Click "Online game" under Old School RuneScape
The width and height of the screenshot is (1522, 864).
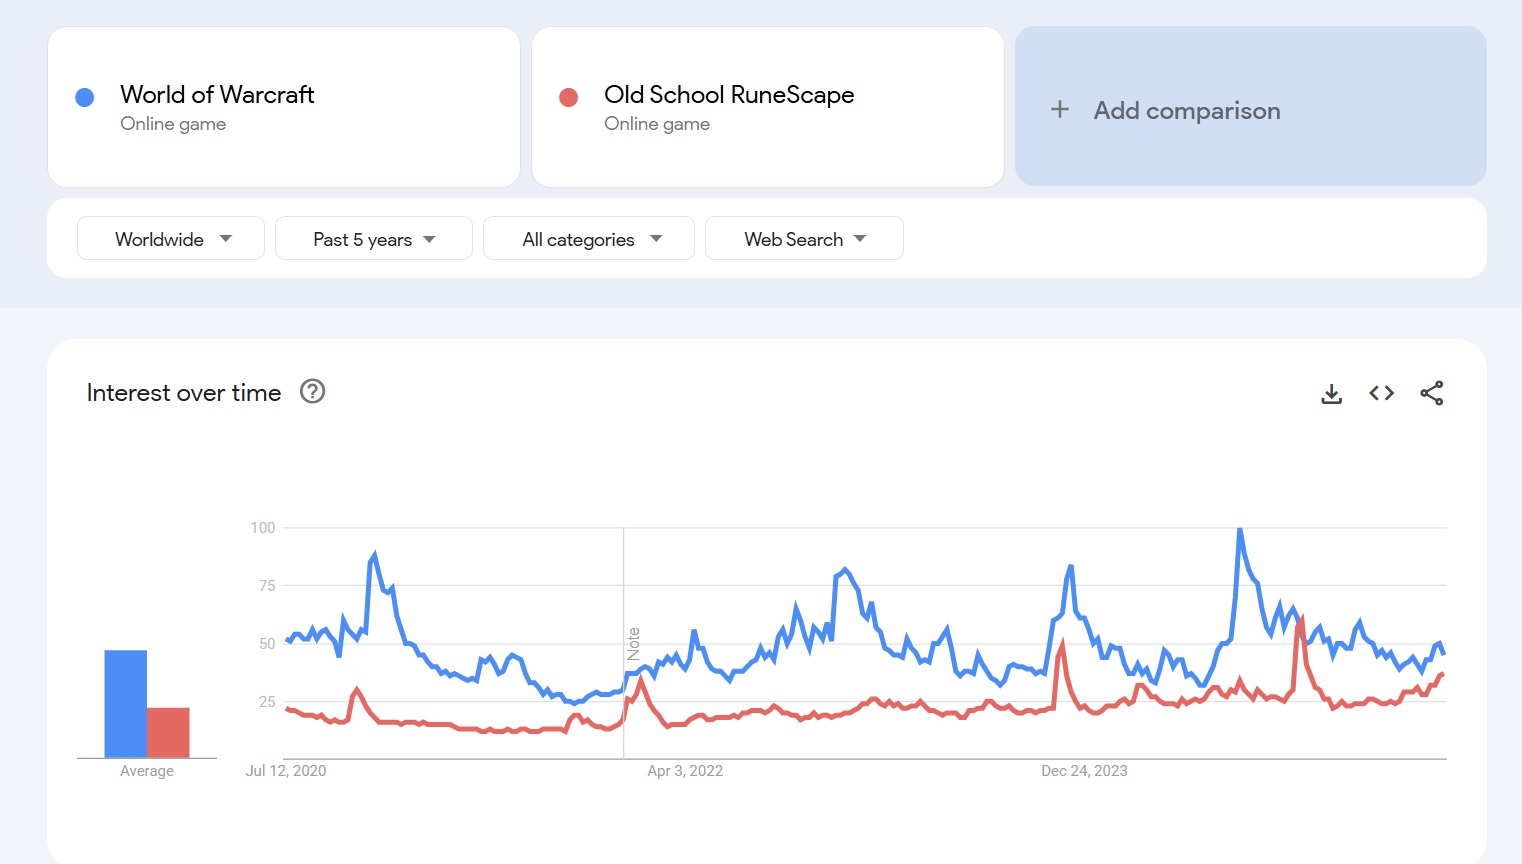tap(657, 124)
